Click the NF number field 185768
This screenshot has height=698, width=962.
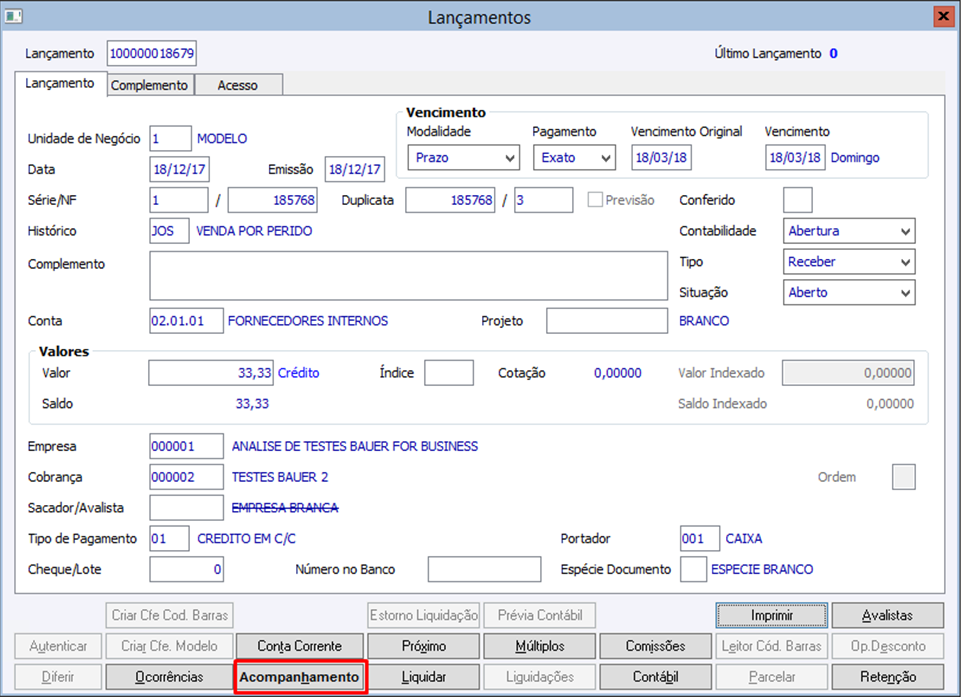pos(272,200)
